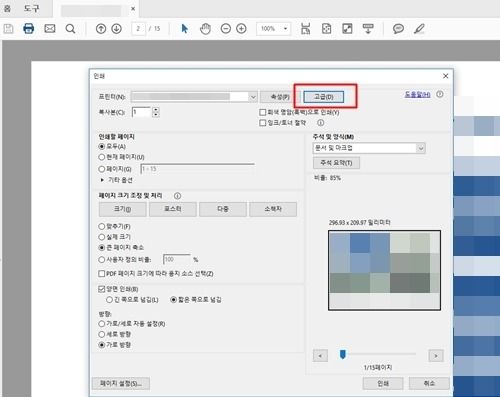The height and width of the screenshot is (397, 500).
Task: Select 가로 방향 radio button
Action: tap(102, 345)
